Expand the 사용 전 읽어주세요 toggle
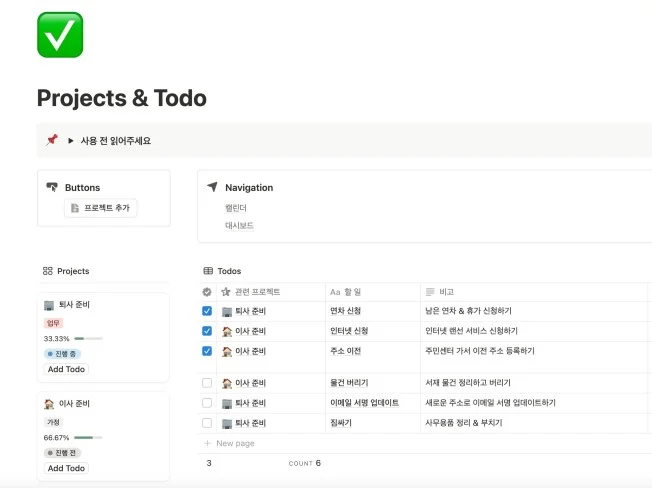 pyautogui.click(x=71, y=141)
